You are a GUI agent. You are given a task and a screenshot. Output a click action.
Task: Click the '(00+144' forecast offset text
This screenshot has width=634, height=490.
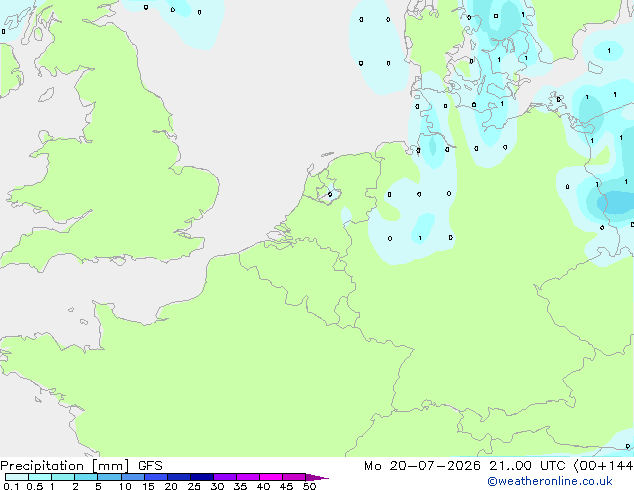[603, 466]
